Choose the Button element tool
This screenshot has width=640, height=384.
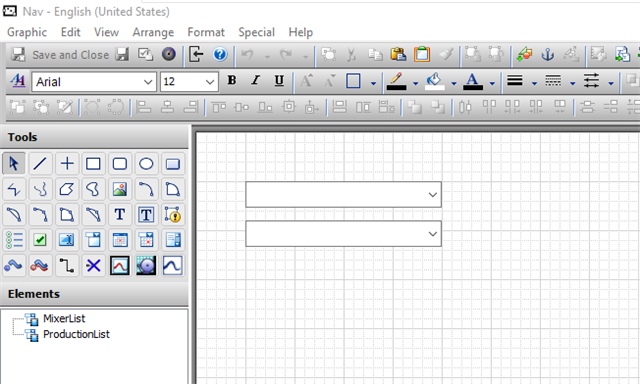point(173,164)
